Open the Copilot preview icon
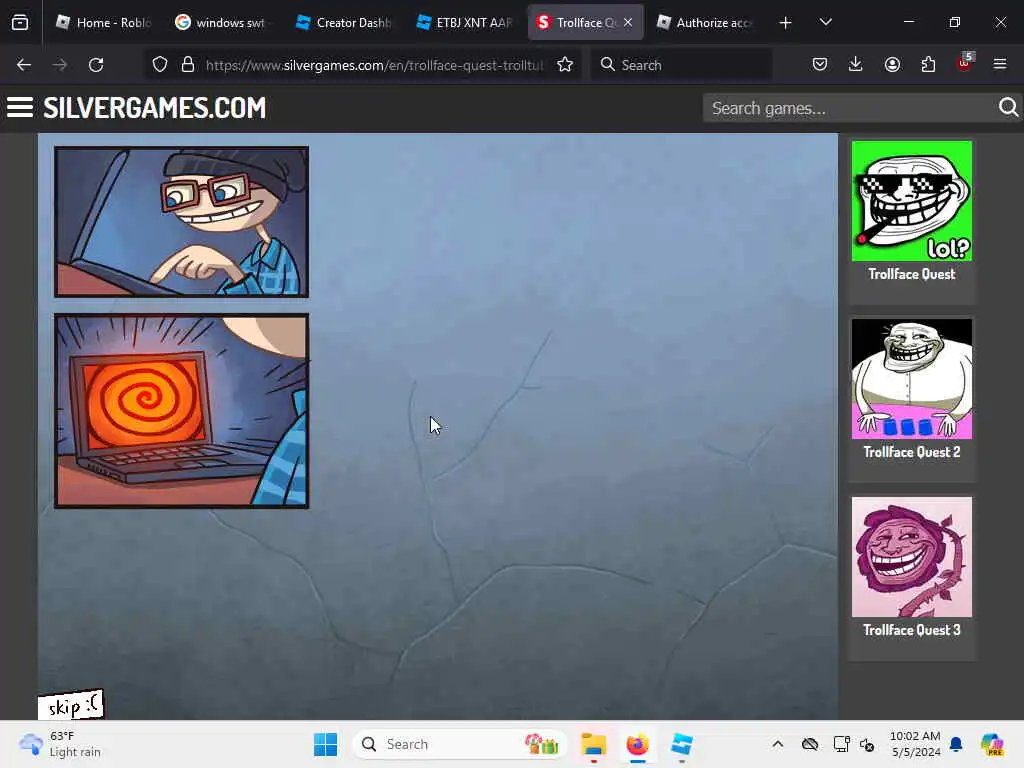Screen dimensions: 1024x768 (x=991, y=744)
